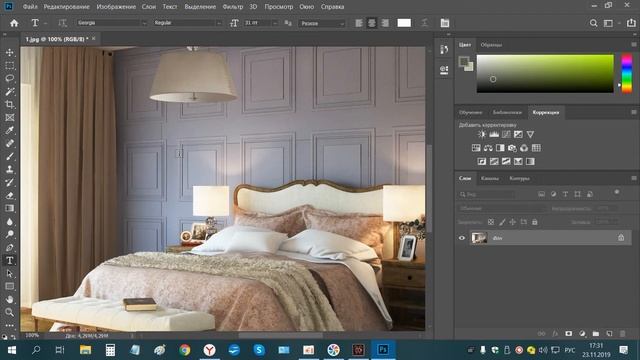
Task: Open the anti-aliasing Резкое dropdown
Action: (322, 23)
